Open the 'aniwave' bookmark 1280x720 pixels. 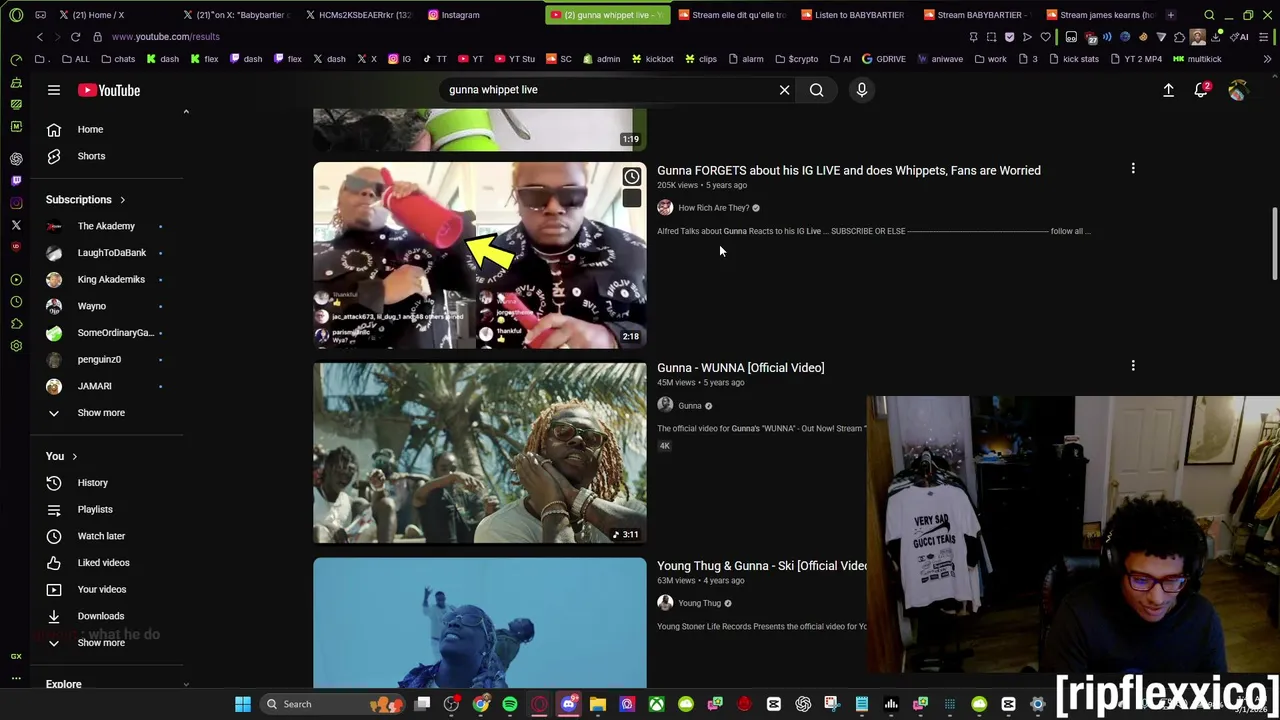pyautogui.click(x=939, y=59)
